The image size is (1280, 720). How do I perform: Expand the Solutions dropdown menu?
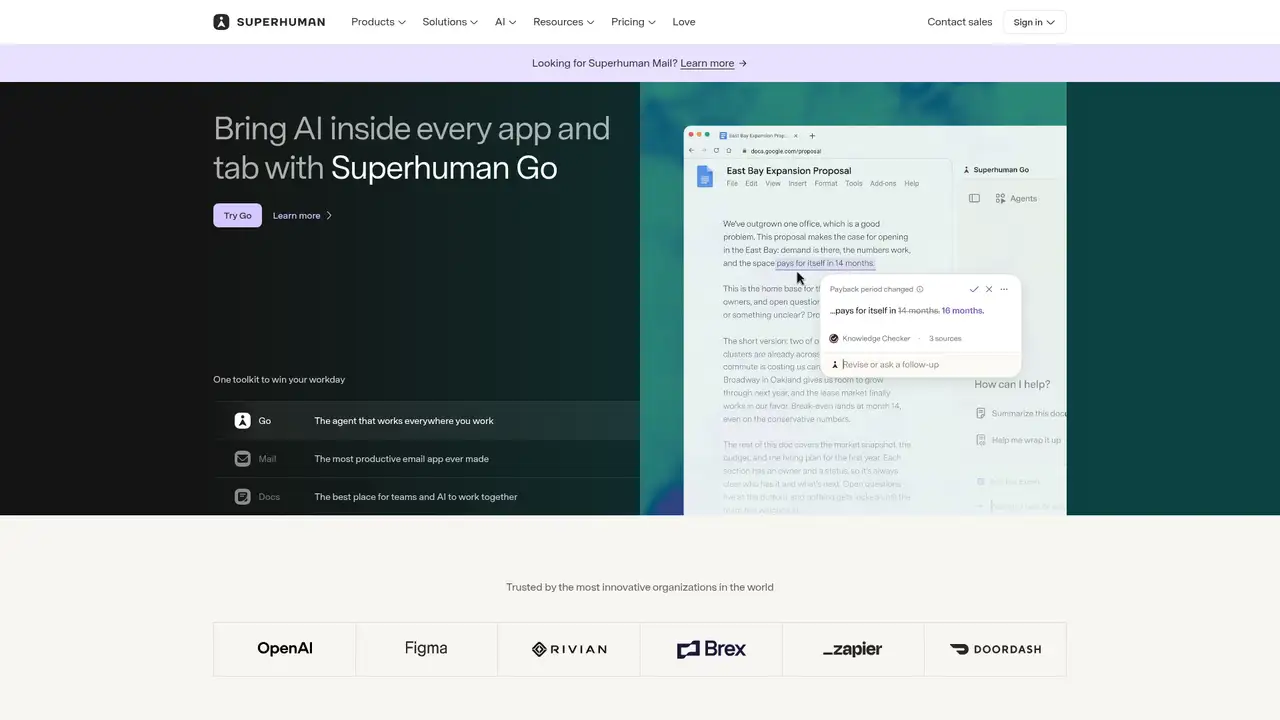(450, 22)
